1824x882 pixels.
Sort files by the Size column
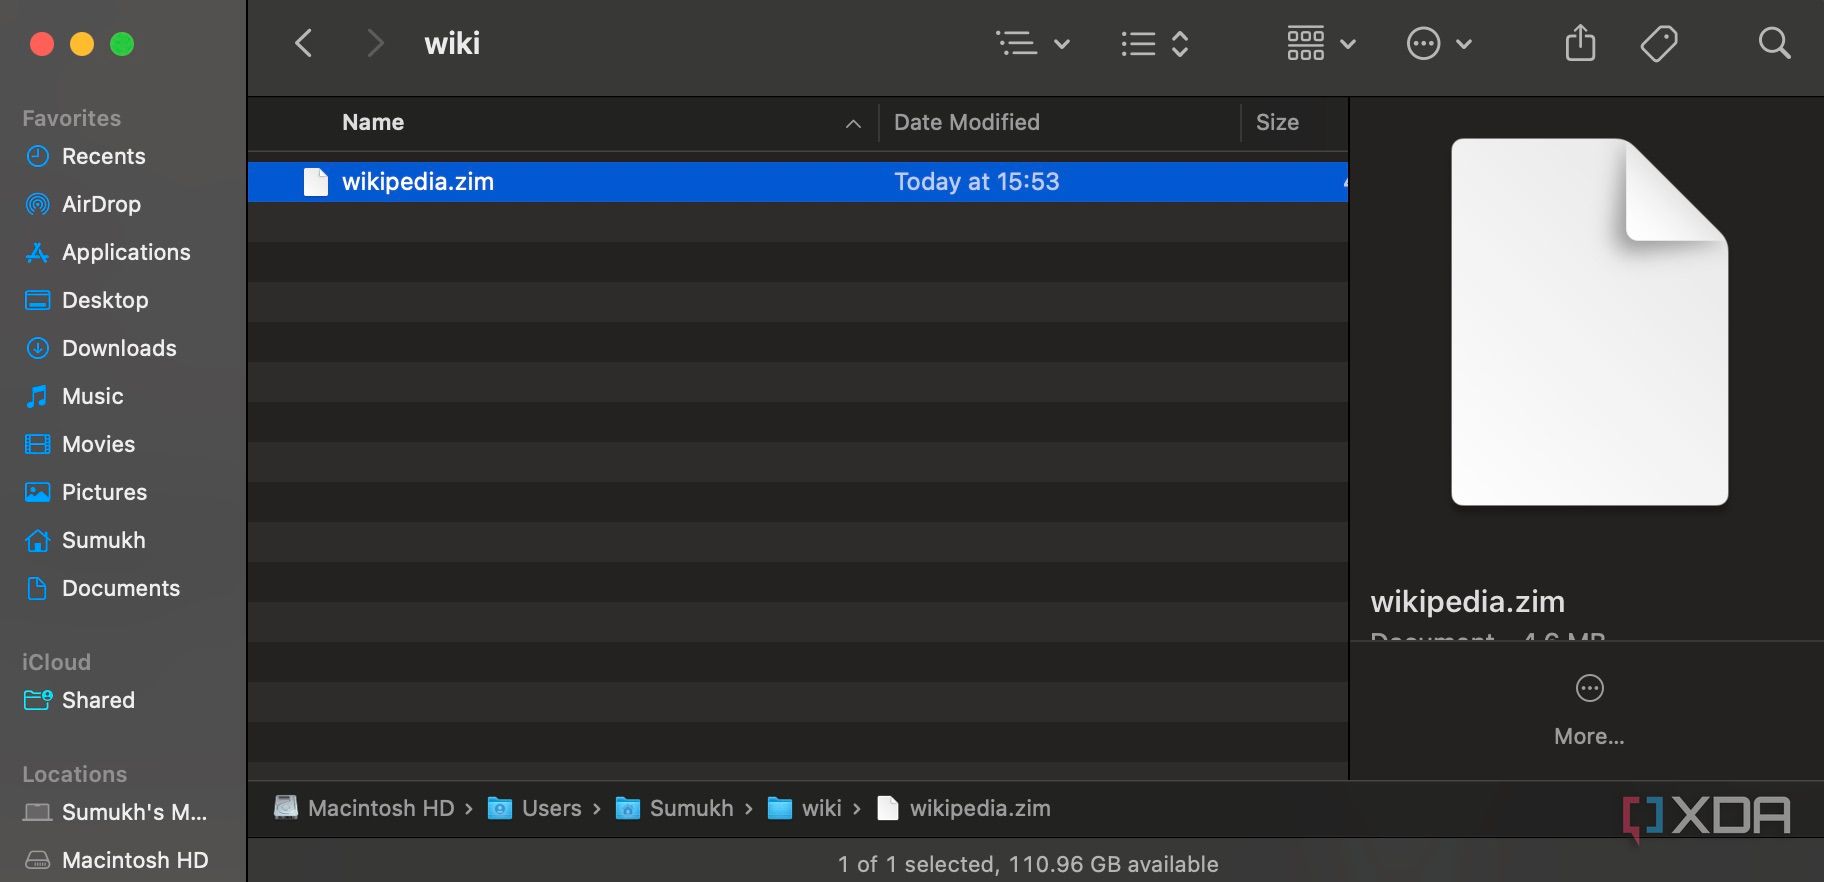point(1277,122)
